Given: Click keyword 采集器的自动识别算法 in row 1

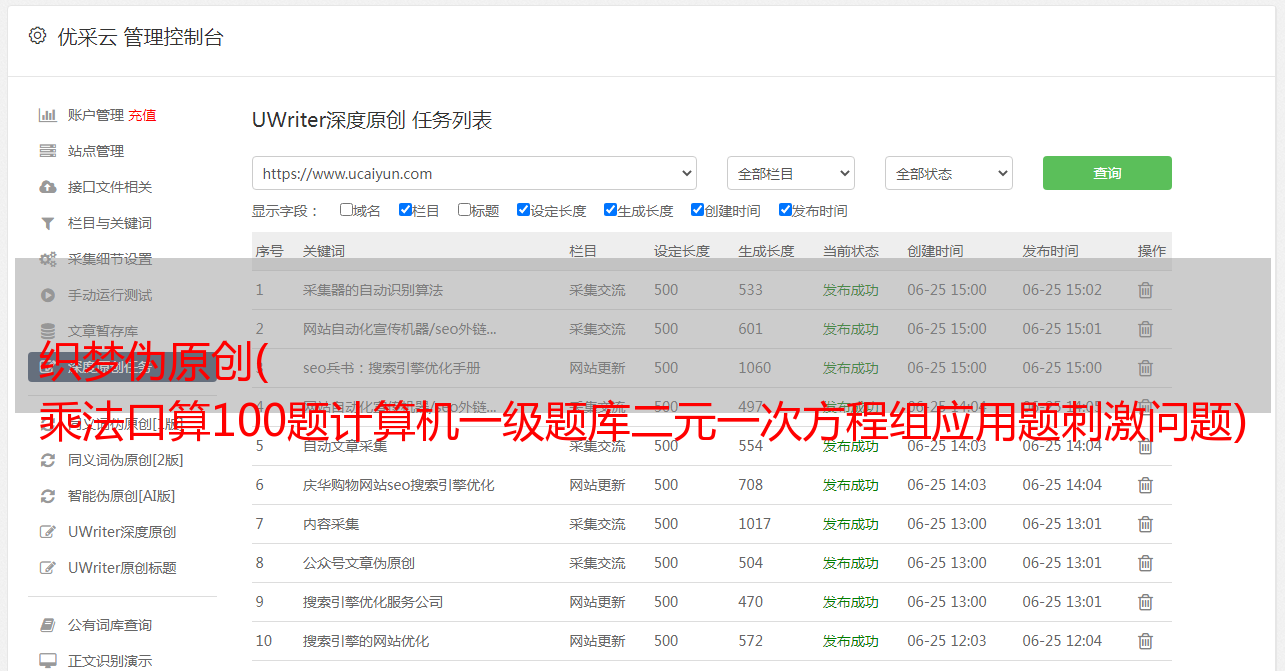Looking at the screenshot, I should click(372, 290).
